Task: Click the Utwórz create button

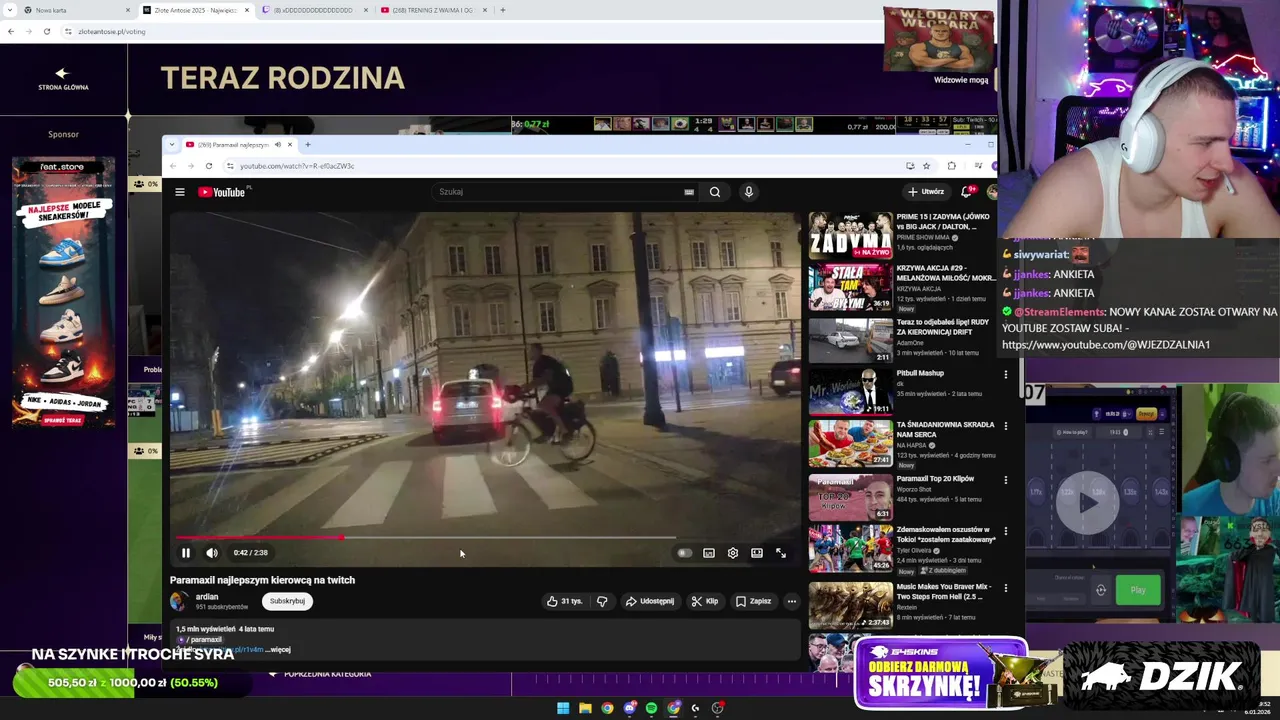Action: coord(926,192)
